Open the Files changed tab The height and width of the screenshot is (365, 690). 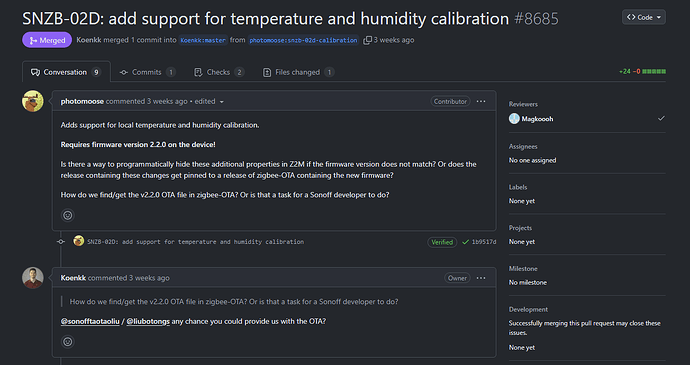point(298,72)
